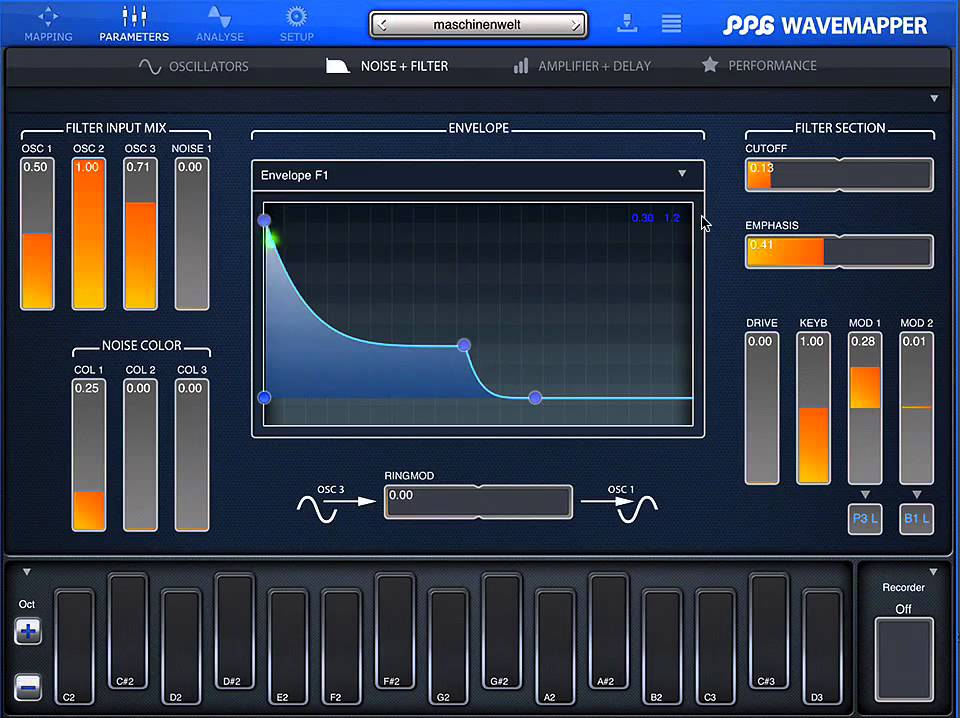The image size is (960, 718).
Task: Select the envelope start node at bottom left
Action: (264, 397)
